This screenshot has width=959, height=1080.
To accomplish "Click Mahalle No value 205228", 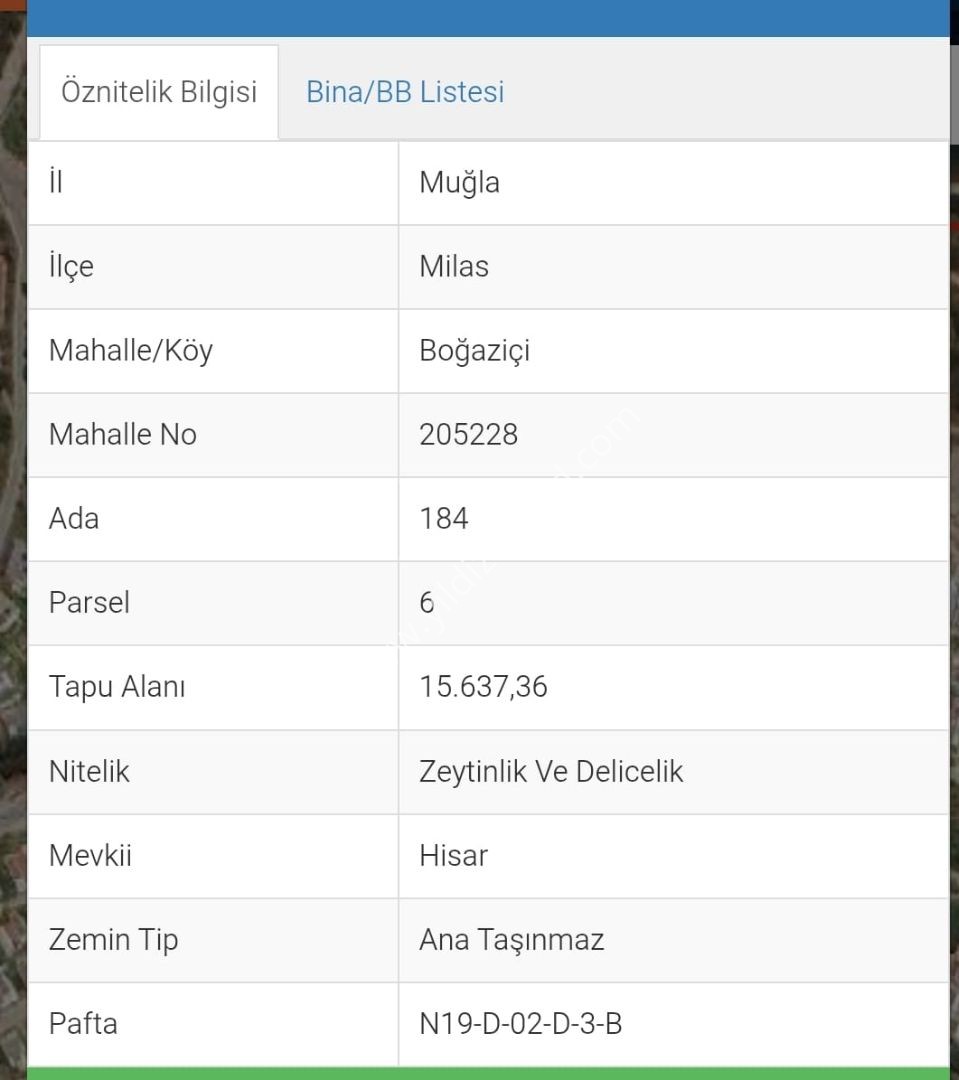I will 468,435.
